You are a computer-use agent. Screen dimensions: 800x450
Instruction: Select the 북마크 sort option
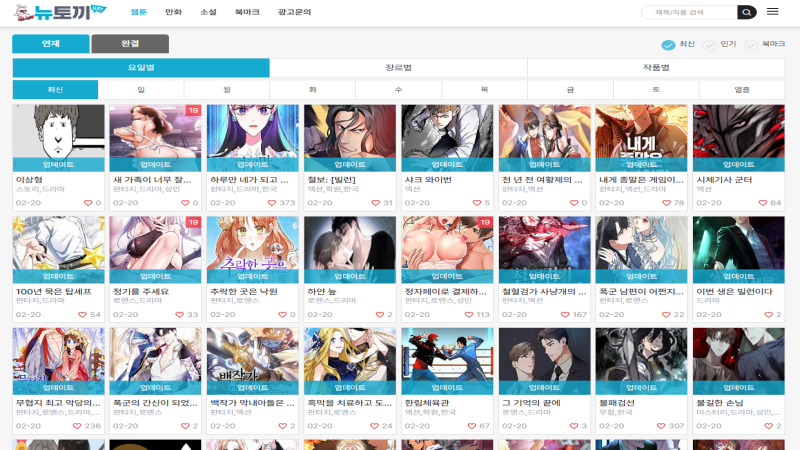[751, 45]
